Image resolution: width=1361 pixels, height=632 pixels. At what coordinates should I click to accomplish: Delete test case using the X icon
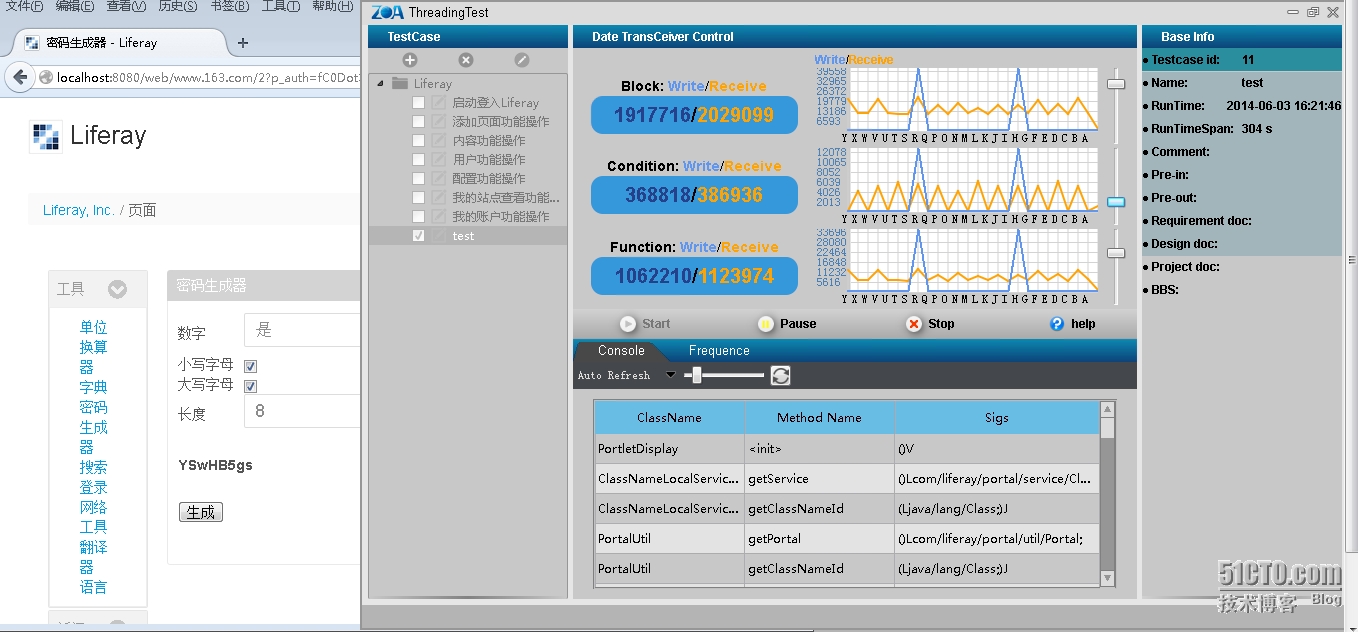point(466,60)
